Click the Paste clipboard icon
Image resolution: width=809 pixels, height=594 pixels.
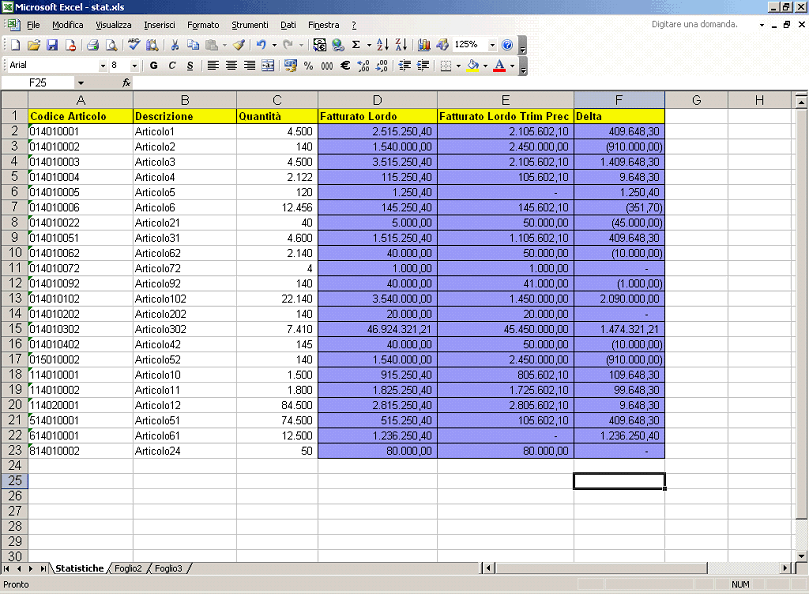[x=212, y=45]
